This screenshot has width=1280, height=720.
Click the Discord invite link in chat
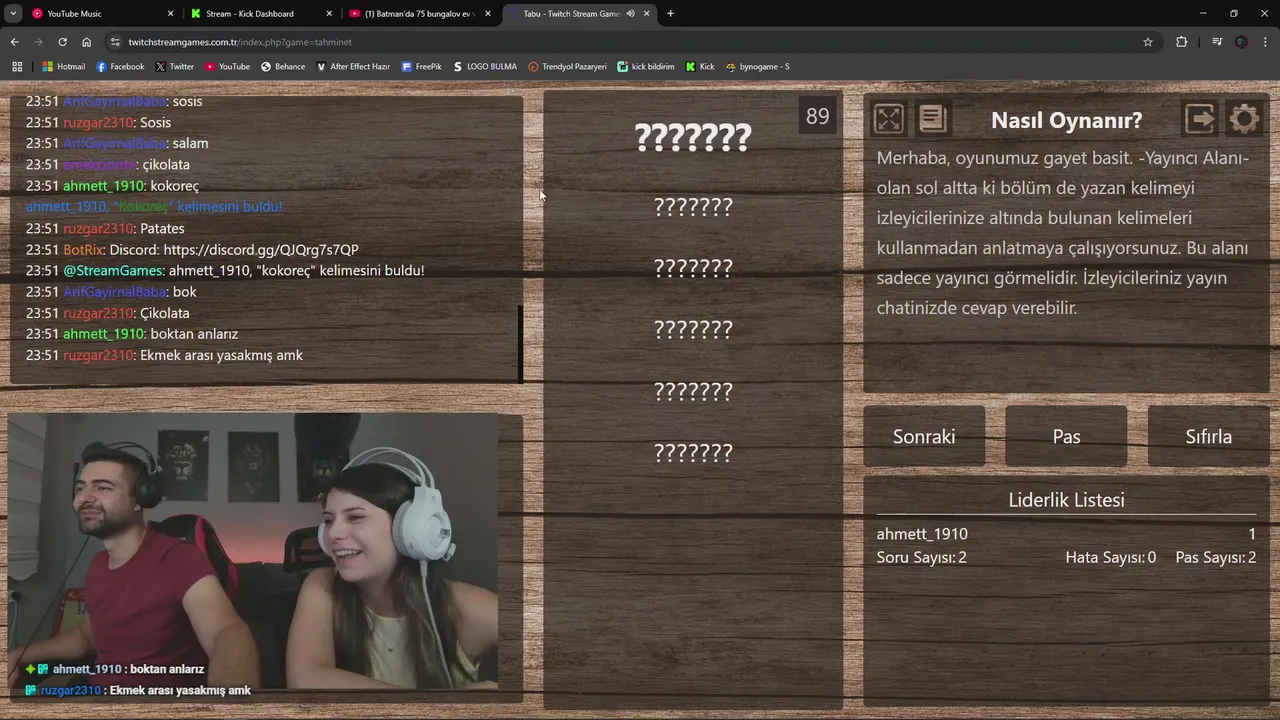tap(261, 250)
